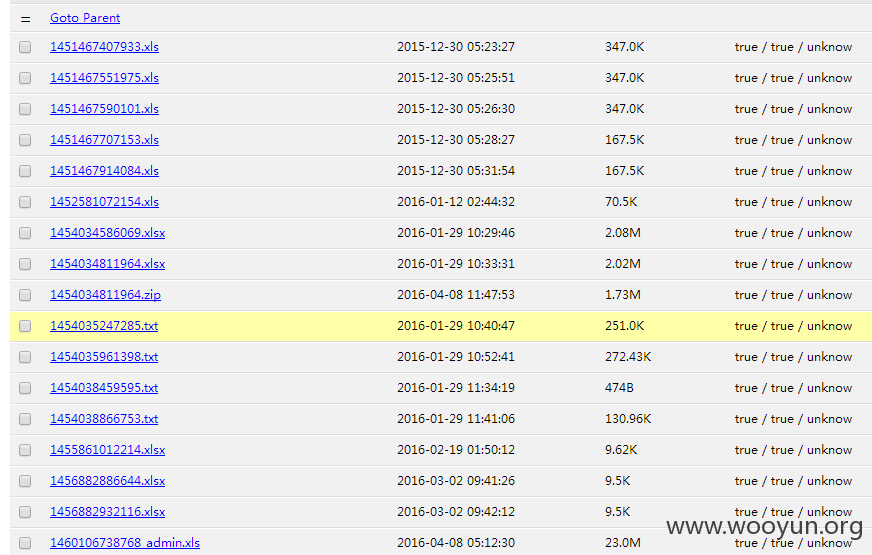Click date 2016-01-12 02:44:32
This screenshot has width=872, height=555.
456,202
